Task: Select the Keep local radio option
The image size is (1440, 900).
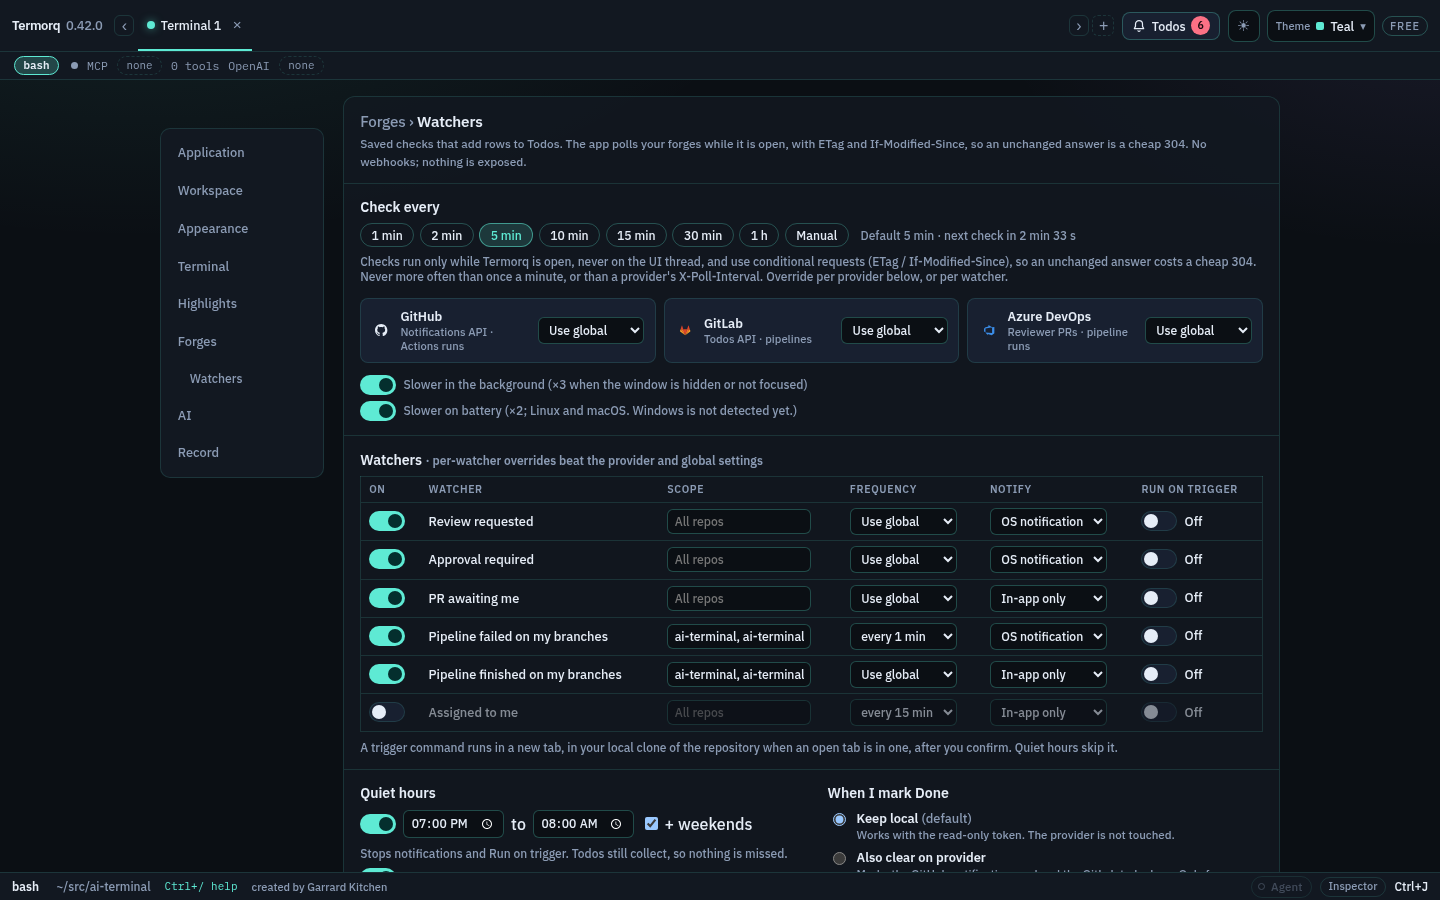Action: pyautogui.click(x=839, y=819)
